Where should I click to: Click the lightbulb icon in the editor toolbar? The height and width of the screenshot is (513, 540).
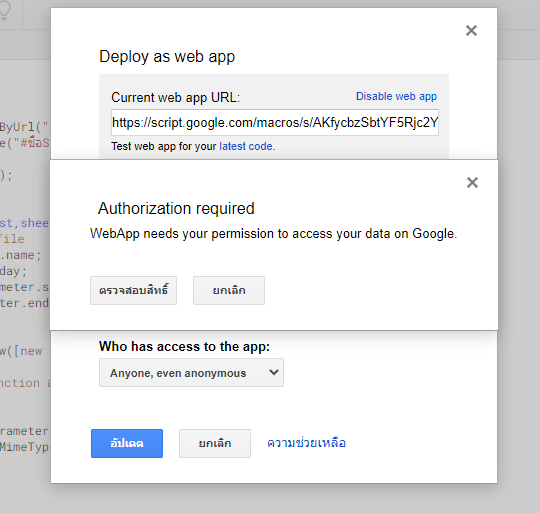[x=5, y=10]
